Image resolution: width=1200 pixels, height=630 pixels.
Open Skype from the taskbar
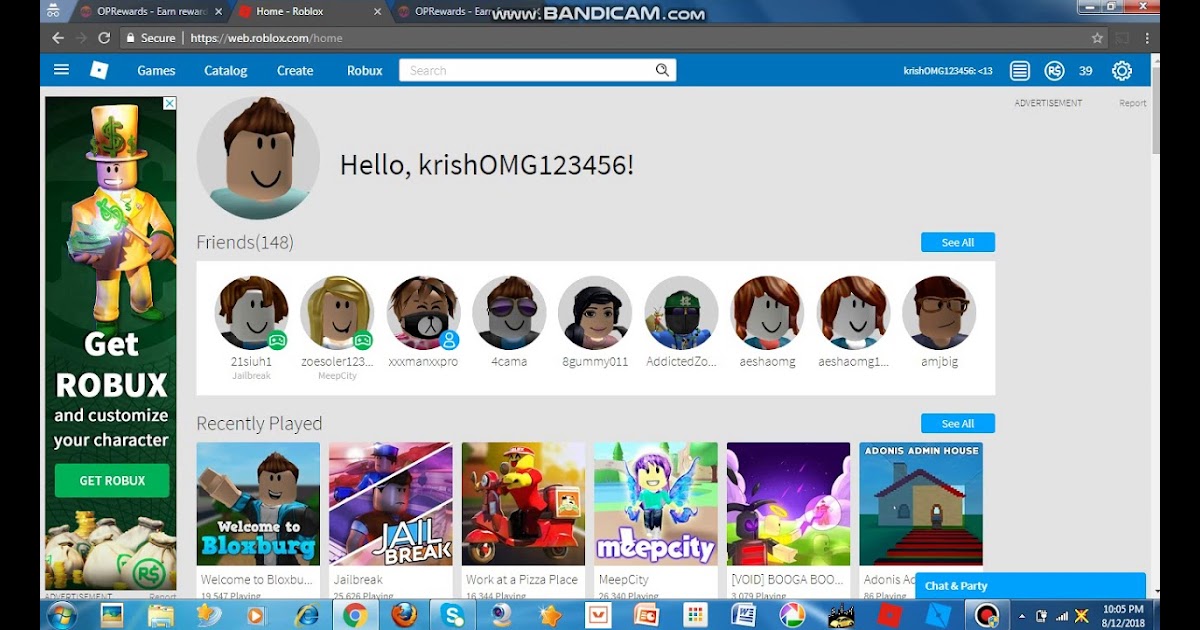point(452,615)
